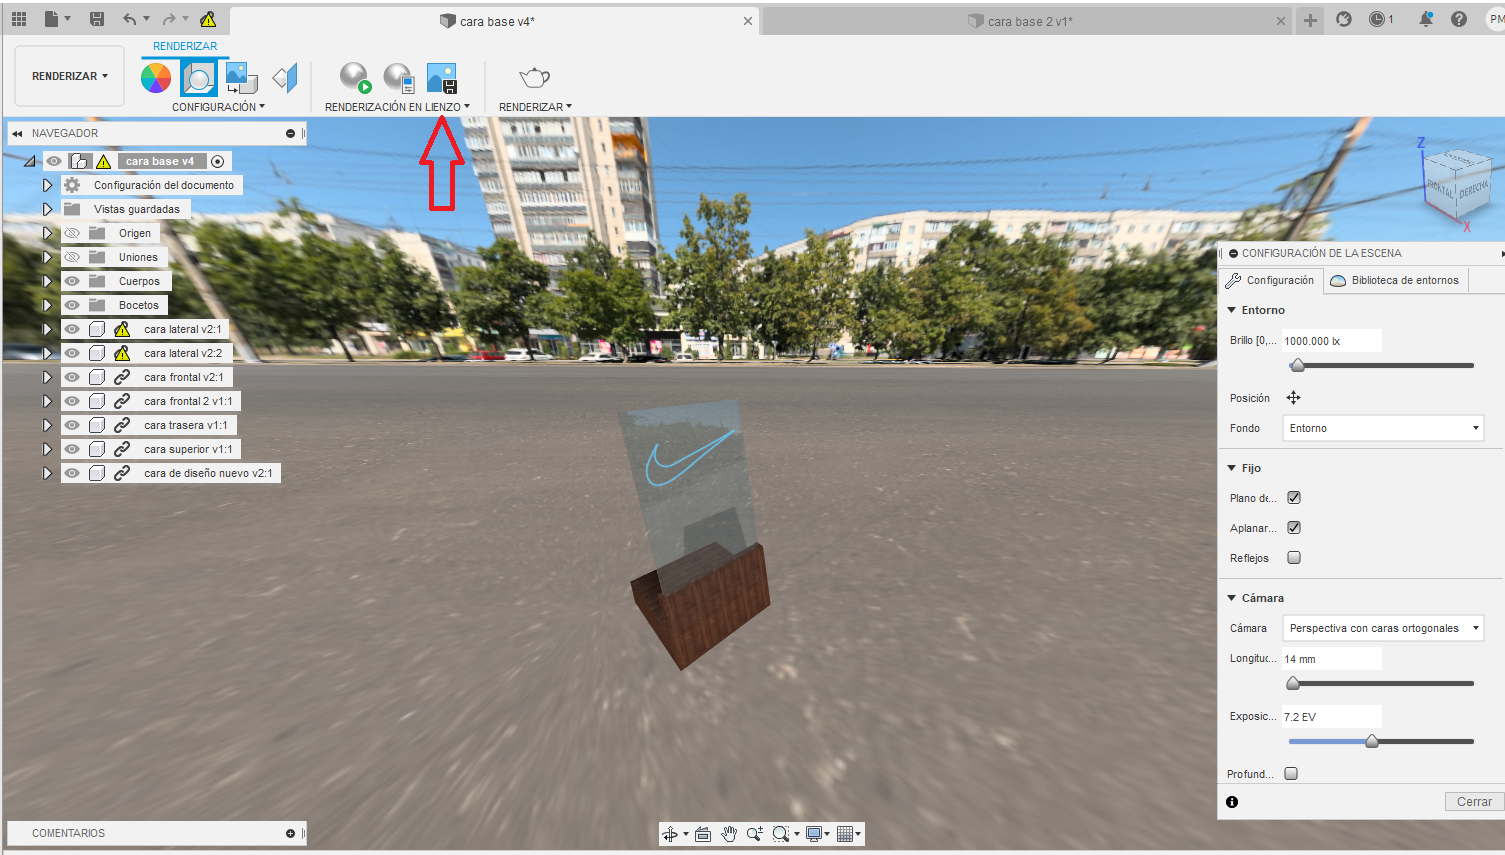The image size is (1505, 855).
Task: Click the teapot Render icon
Action: click(535, 78)
